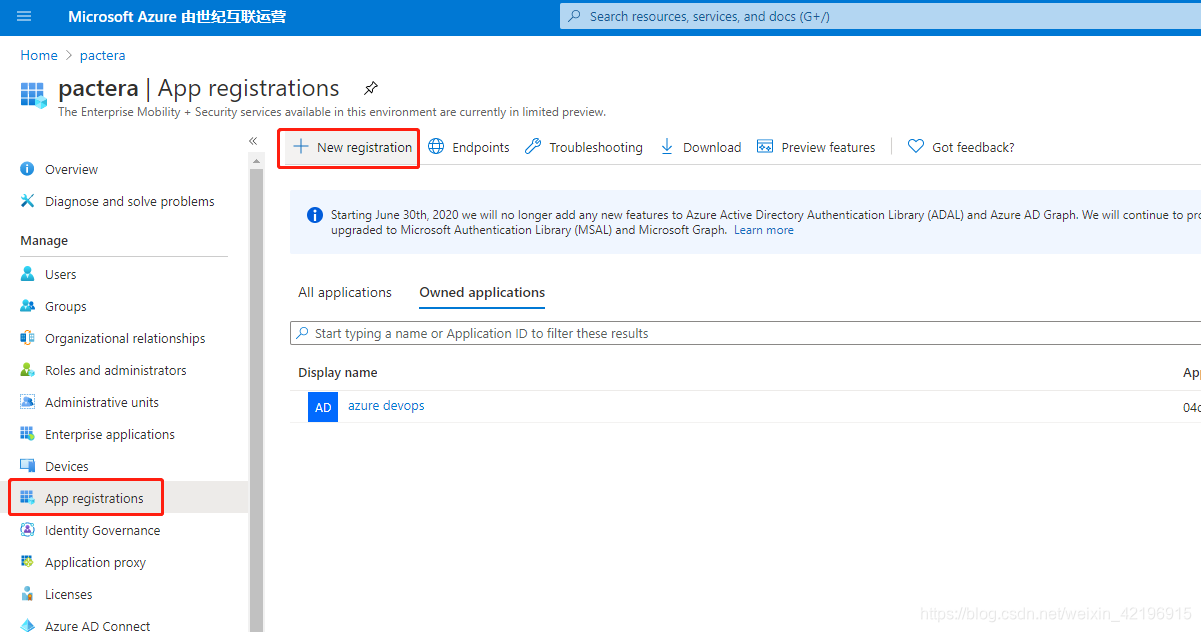
Task: Collapse the left navigation pane
Action: [x=253, y=141]
